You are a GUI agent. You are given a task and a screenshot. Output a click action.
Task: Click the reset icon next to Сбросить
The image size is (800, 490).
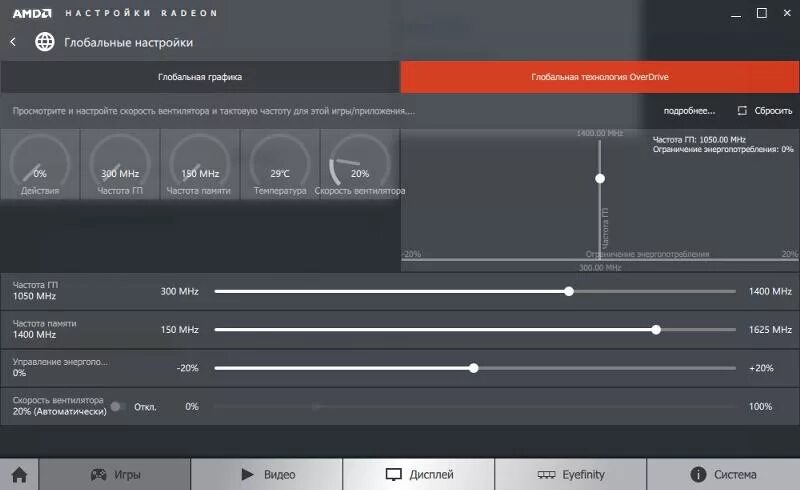[x=742, y=111]
